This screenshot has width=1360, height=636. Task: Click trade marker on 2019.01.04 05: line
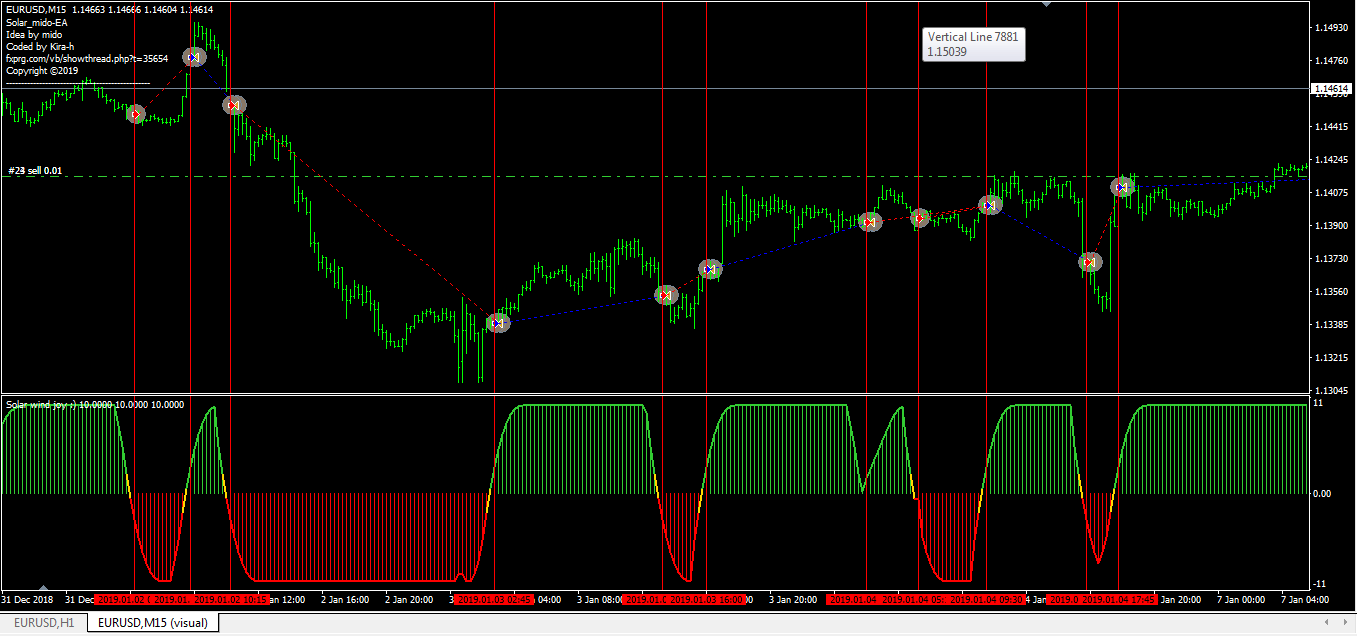click(920, 218)
